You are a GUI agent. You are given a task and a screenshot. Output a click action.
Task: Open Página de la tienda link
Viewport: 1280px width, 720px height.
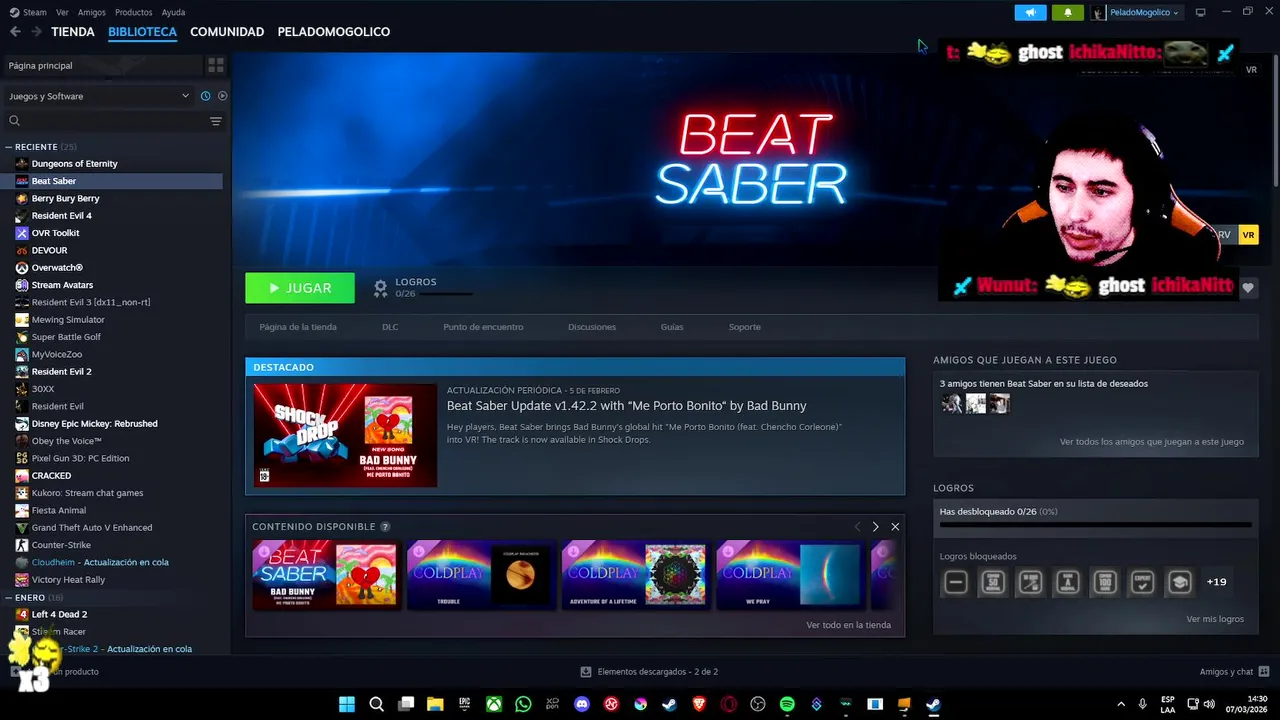(x=298, y=327)
